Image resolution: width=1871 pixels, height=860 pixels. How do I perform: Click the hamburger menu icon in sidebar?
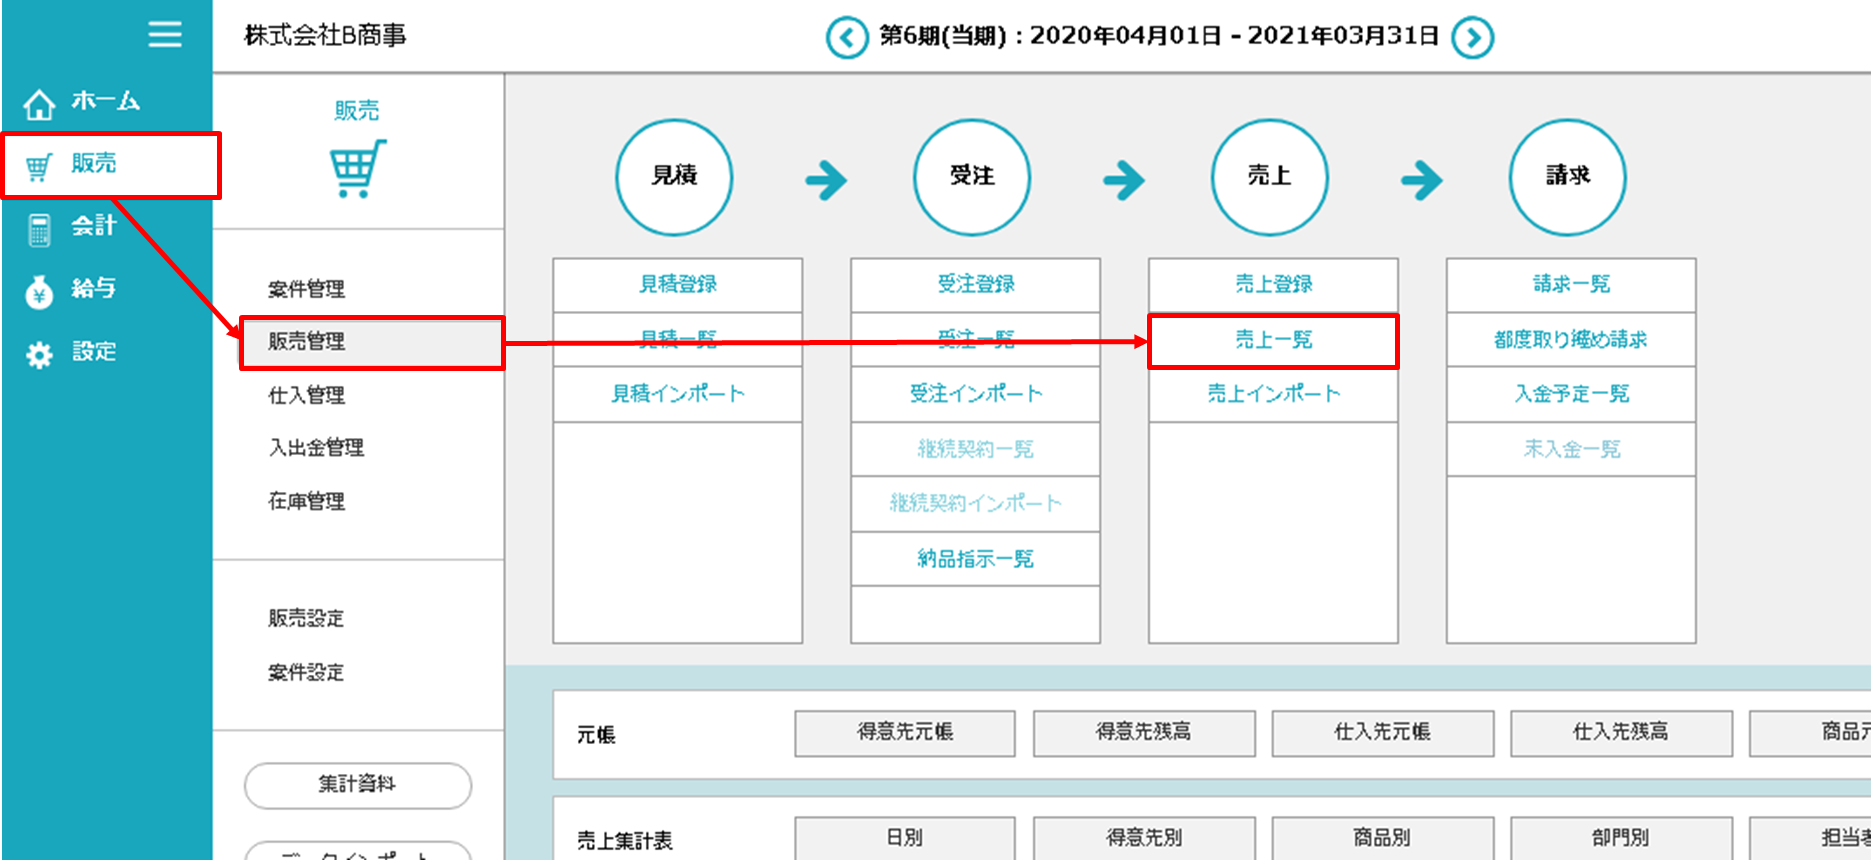[165, 35]
